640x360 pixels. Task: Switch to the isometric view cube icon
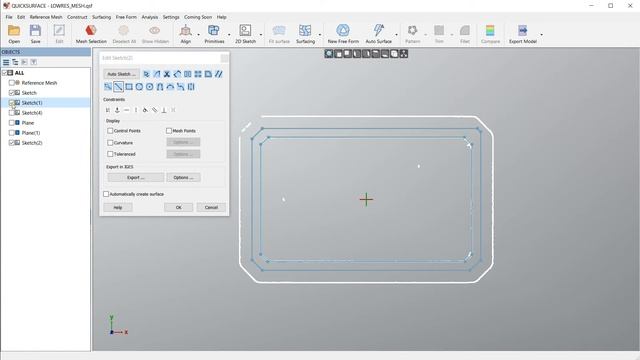[x=394, y=54]
